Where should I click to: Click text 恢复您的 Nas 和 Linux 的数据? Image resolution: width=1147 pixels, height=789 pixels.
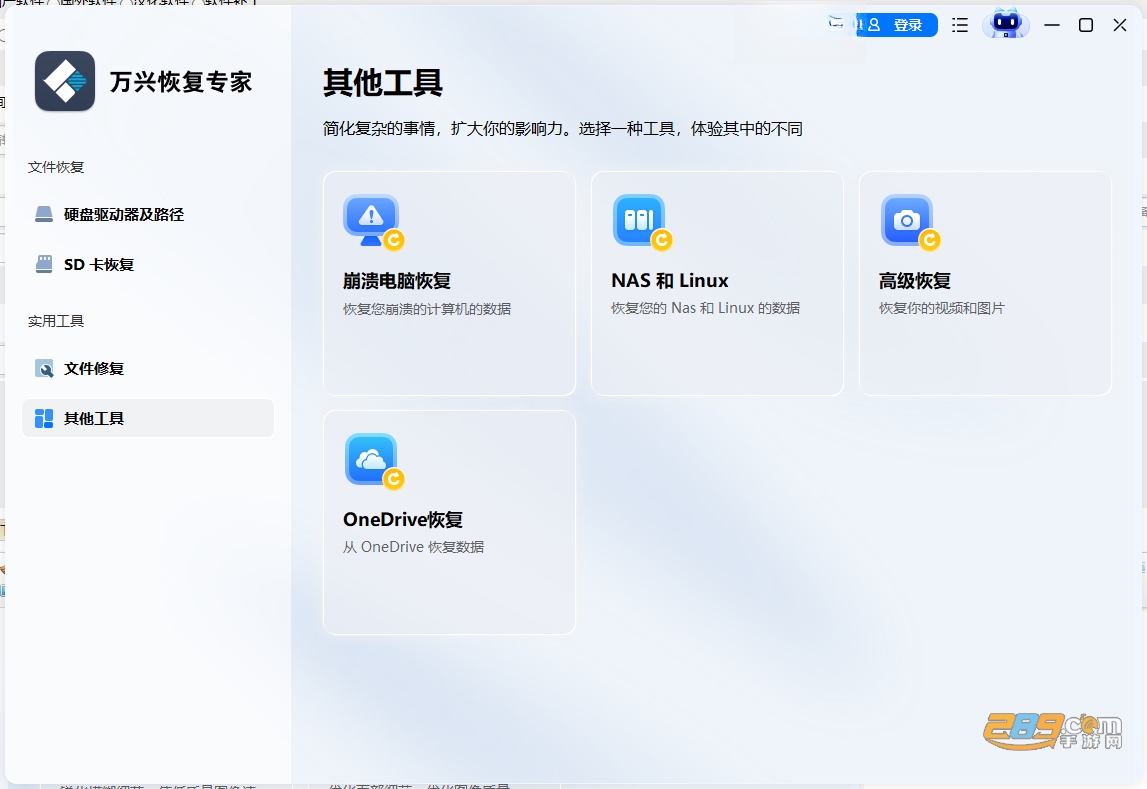point(705,308)
